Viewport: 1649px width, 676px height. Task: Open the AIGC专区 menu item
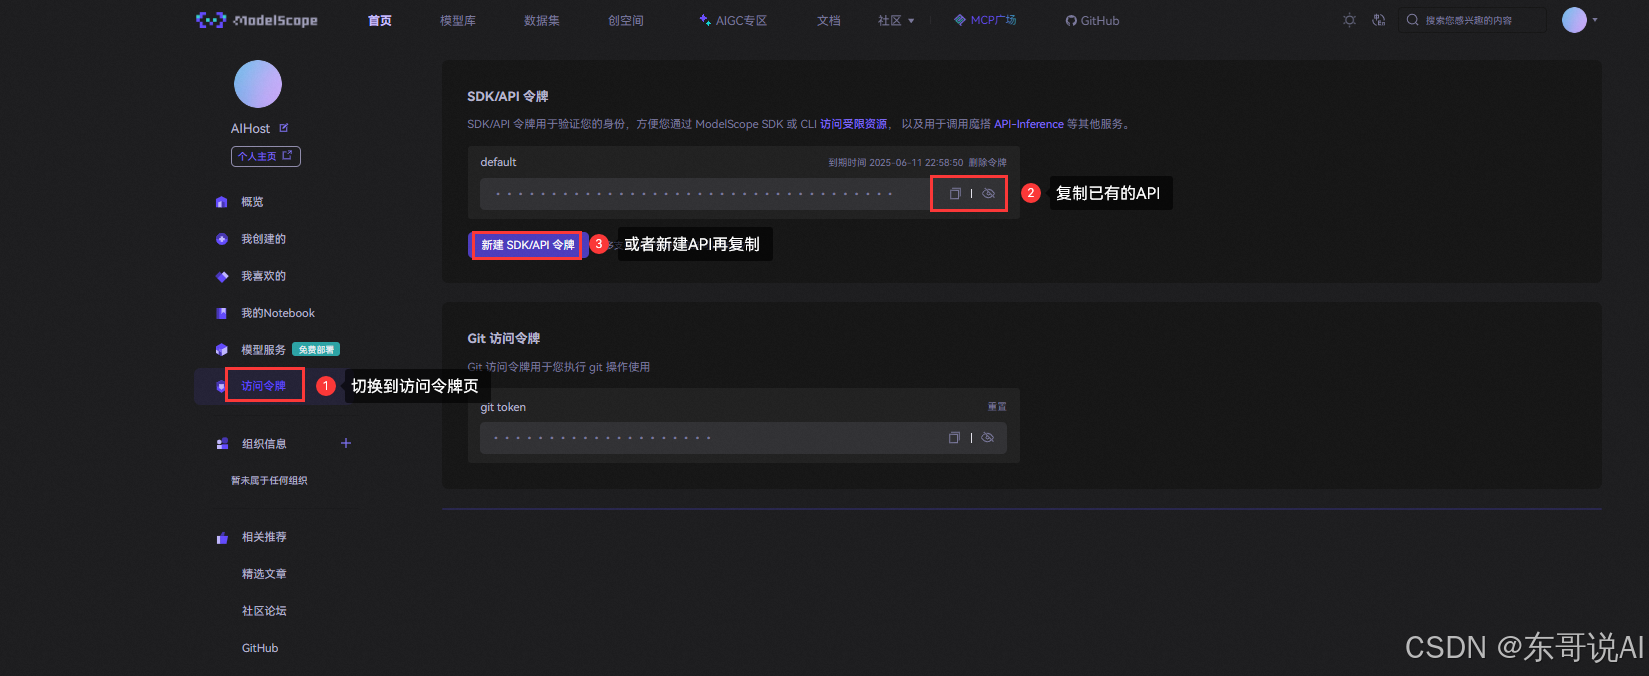(733, 20)
